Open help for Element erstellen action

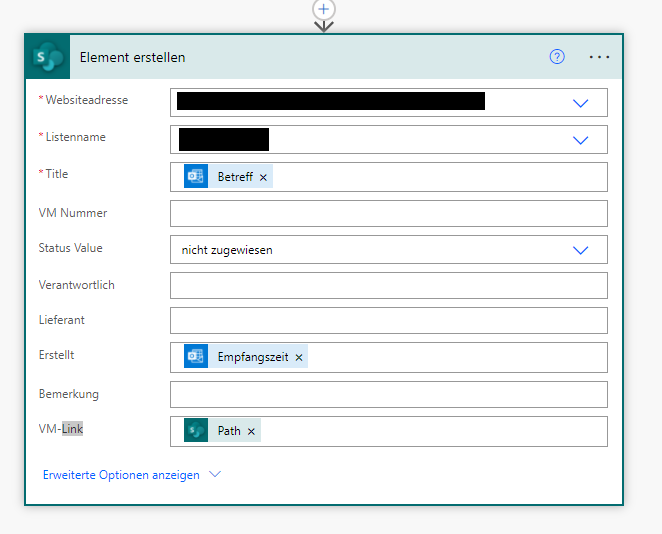557,57
